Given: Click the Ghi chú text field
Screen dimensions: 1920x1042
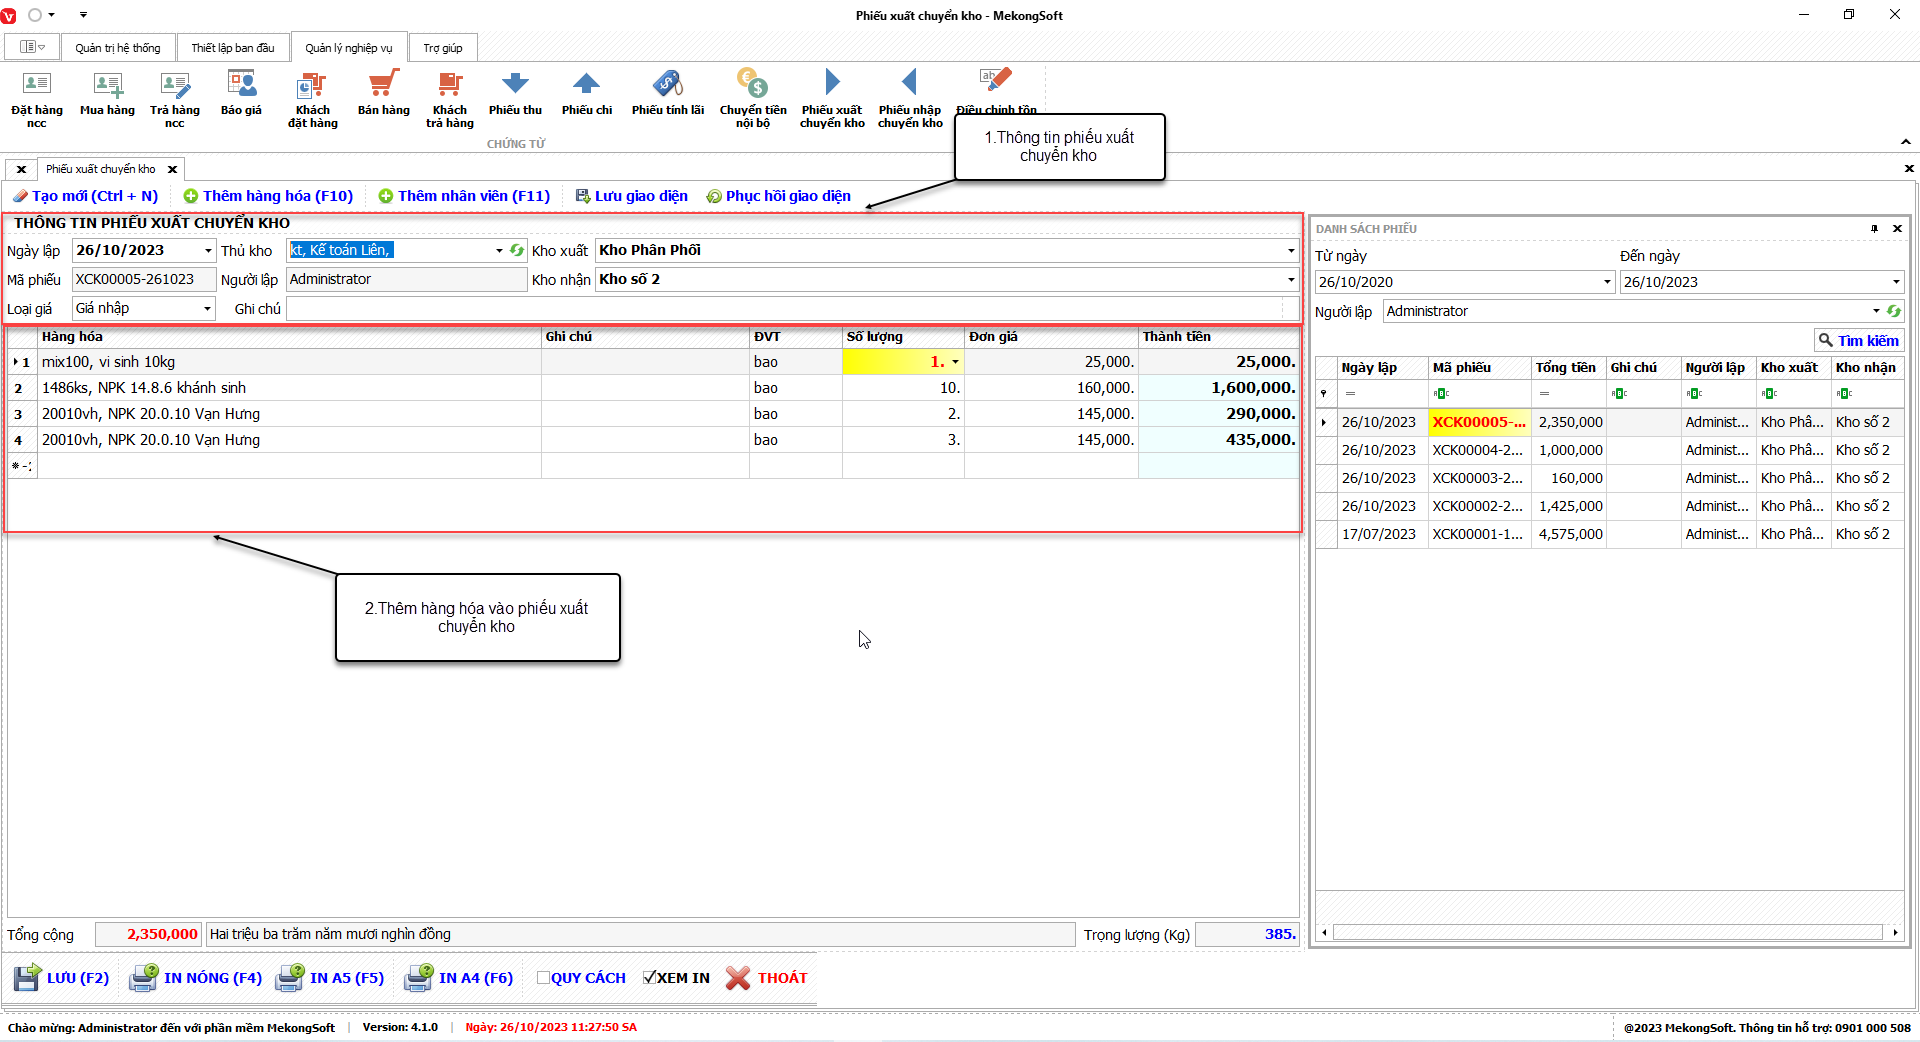Looking at the screenshot, I should 785,309.
